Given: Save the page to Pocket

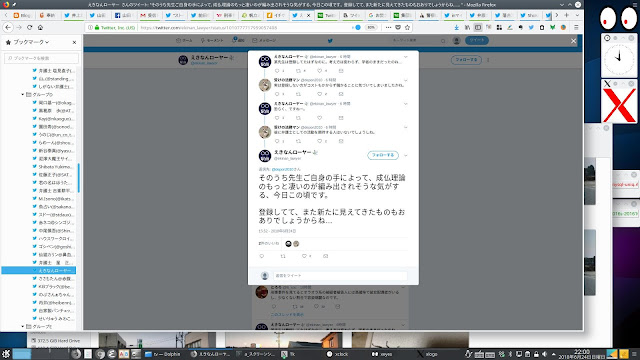Looking at the screenshot, I should click(398, 27).
